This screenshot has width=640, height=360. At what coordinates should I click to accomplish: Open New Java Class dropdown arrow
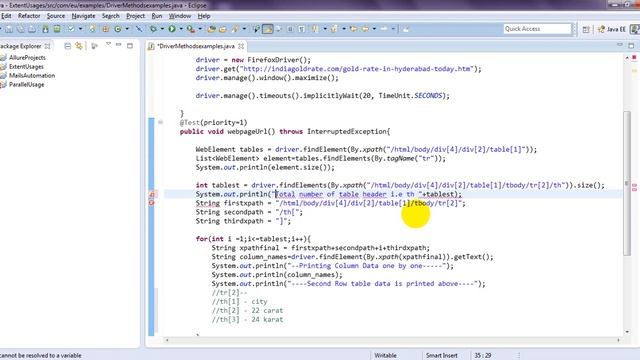click(x=127, y=29)
